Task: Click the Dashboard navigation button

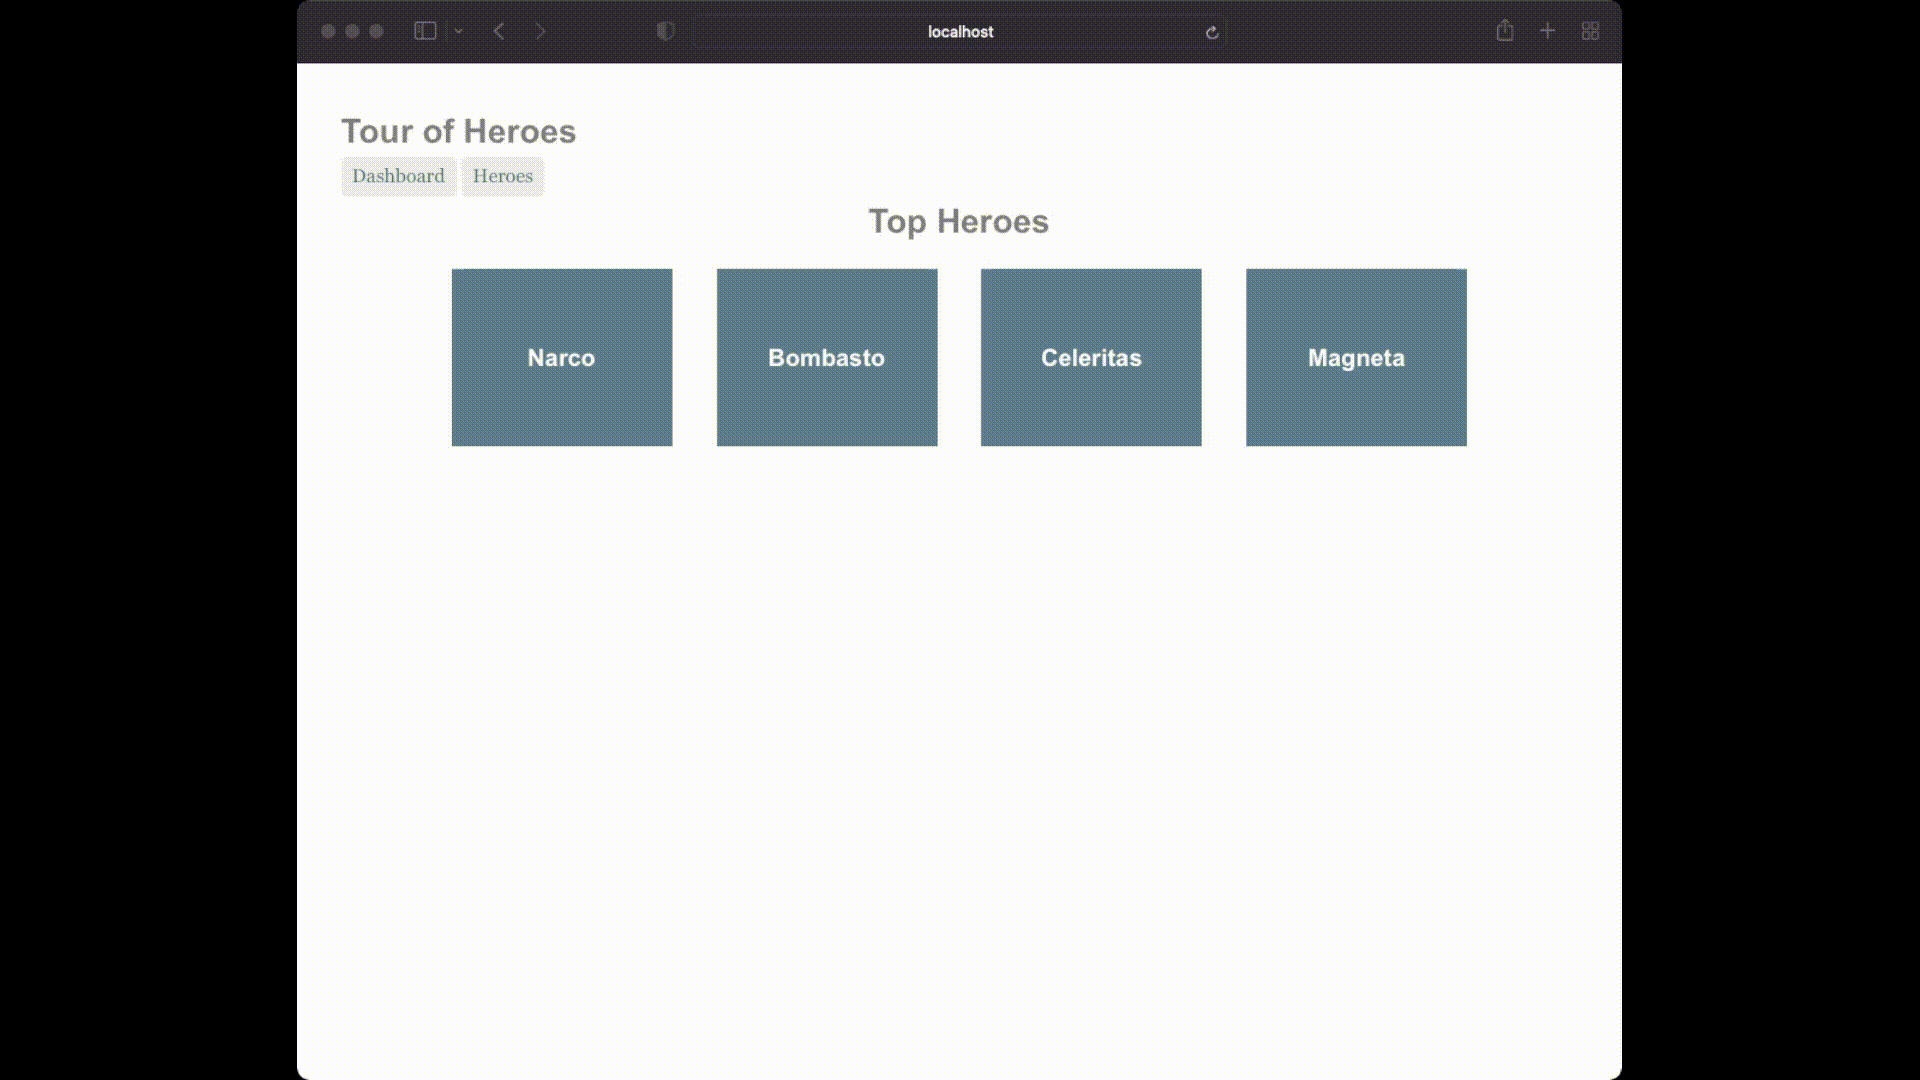Action: click(398, 175)
